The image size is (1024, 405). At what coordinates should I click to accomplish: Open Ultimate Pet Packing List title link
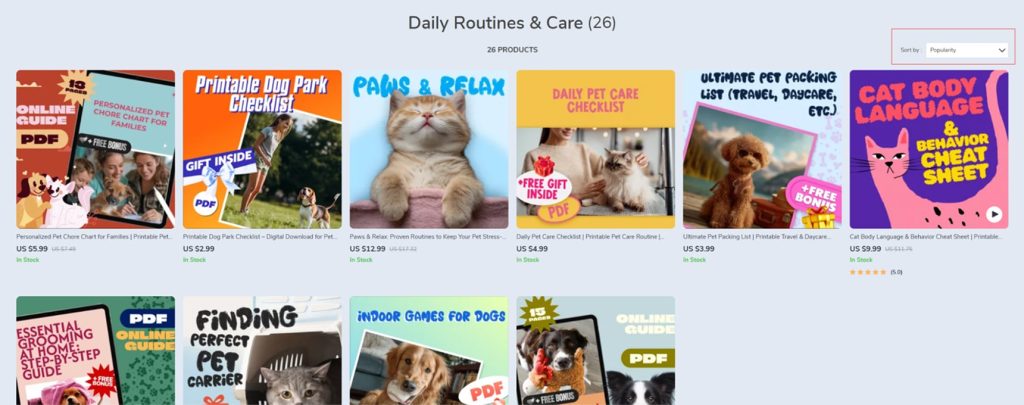[x=758, y=237]
